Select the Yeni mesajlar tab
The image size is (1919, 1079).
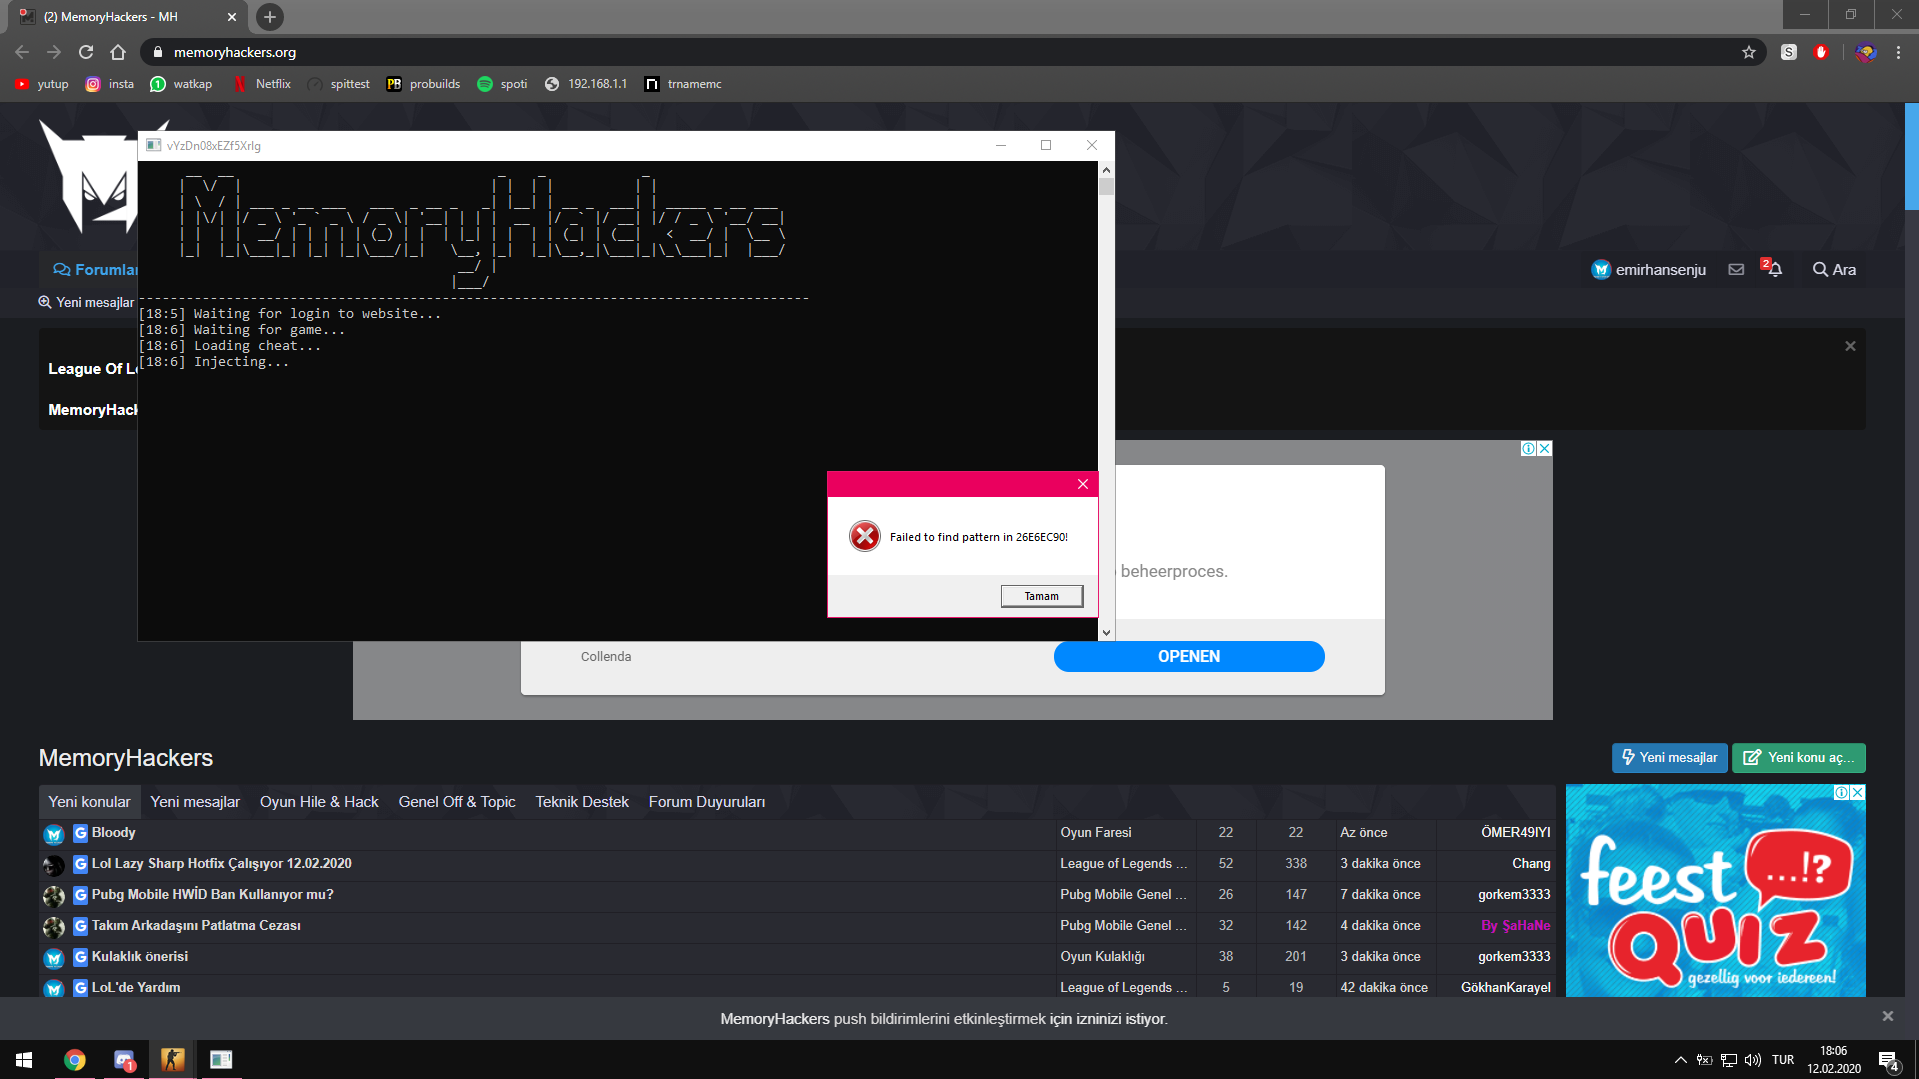click(195, 802)
